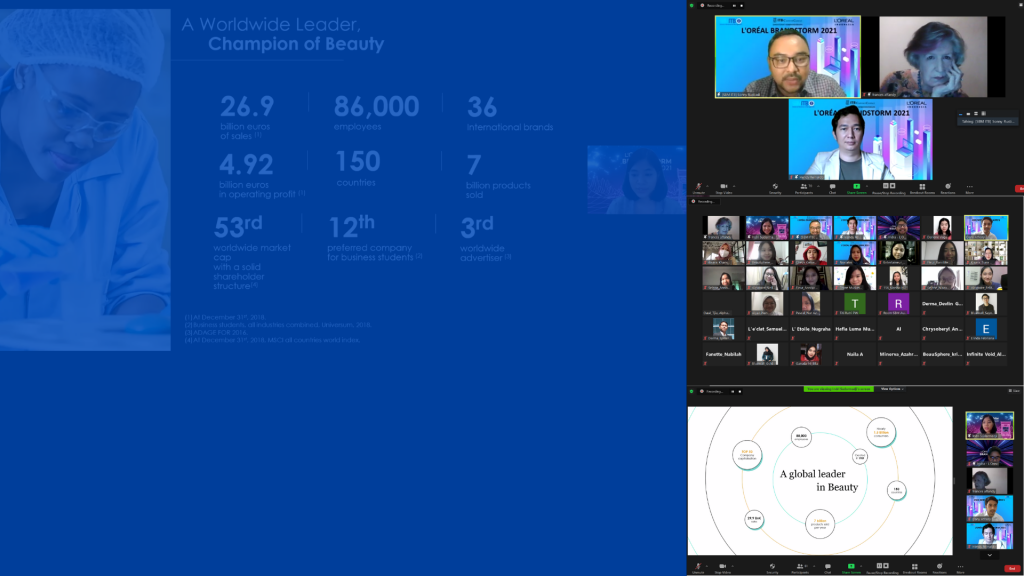Click Share Screen in the slide-sharing window toolbar

click(x=851, y=567)
